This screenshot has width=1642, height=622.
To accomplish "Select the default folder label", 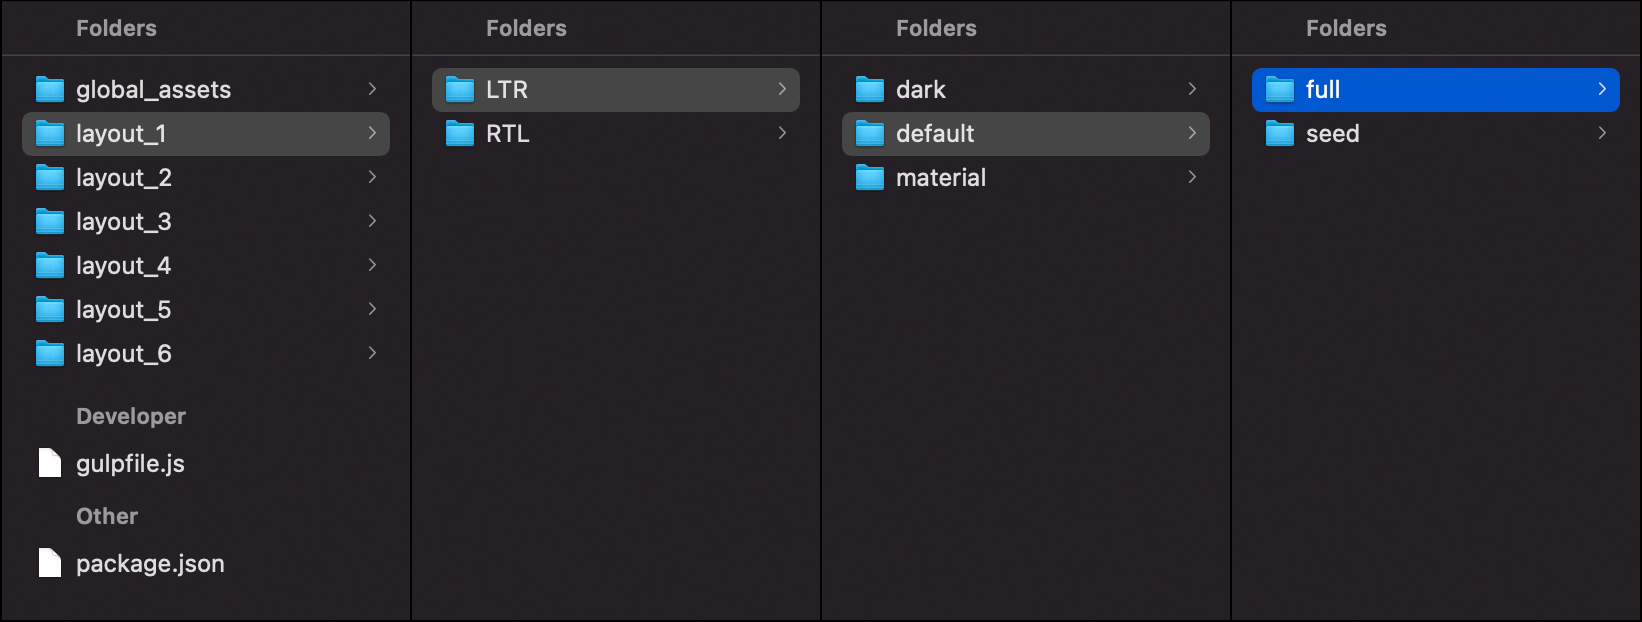I will (935, 134).
